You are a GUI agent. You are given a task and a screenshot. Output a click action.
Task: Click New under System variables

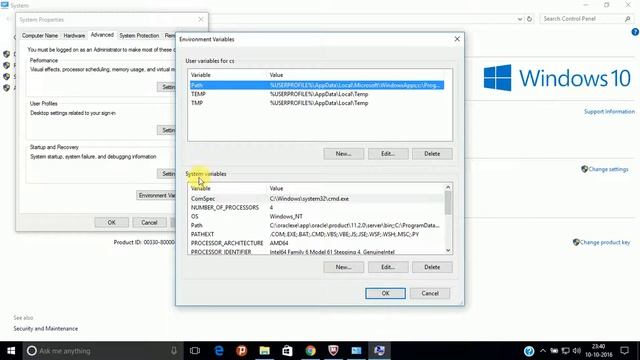343,267
